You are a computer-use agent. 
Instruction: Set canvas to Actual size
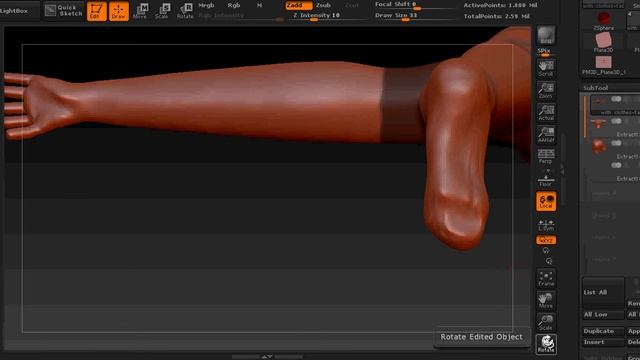click(546, 112)
